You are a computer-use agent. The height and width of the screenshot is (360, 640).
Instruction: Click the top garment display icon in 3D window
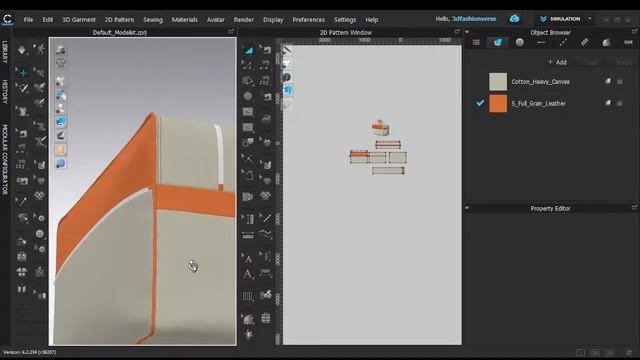coord(60,50)
